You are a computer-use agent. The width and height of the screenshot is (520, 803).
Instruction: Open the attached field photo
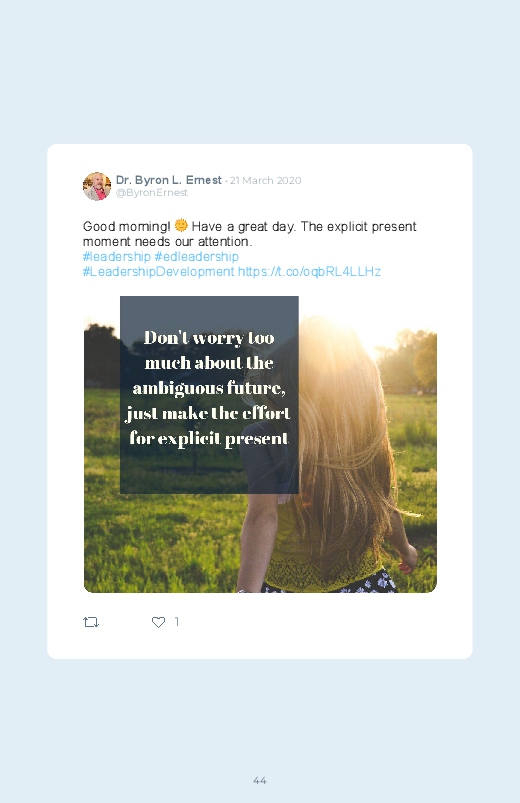(x=260, y=445)
